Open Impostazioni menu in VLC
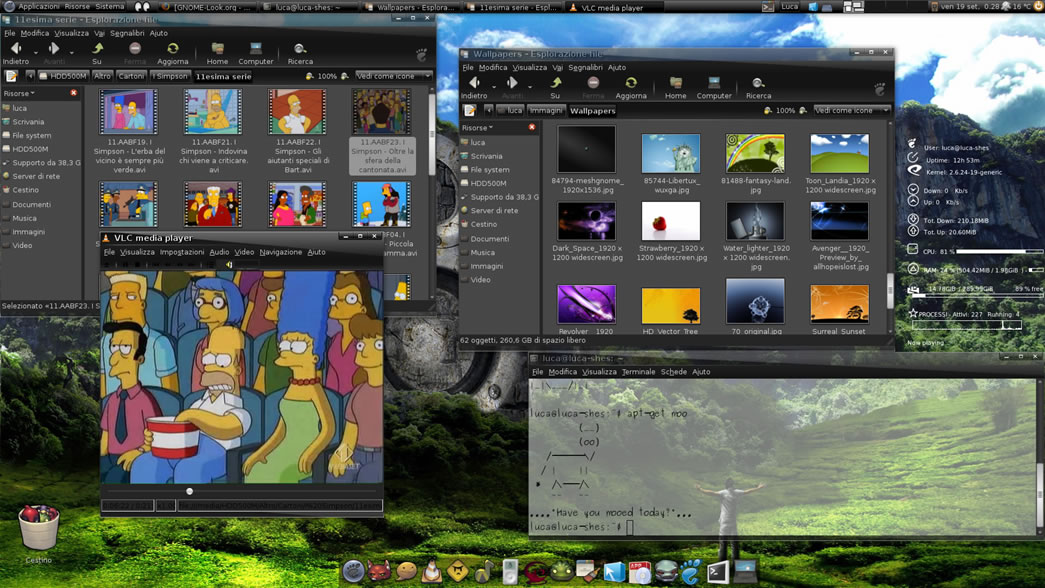This screenshot has height=588, width=1045. click(182, 252)
